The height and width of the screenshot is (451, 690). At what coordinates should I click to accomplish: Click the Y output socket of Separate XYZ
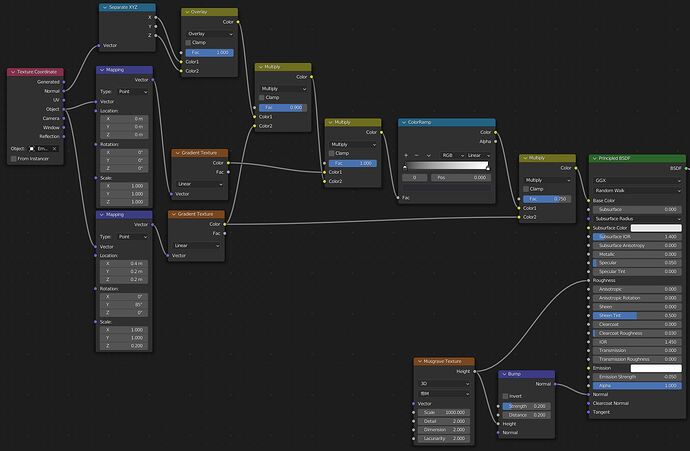(x=156, y=26)
